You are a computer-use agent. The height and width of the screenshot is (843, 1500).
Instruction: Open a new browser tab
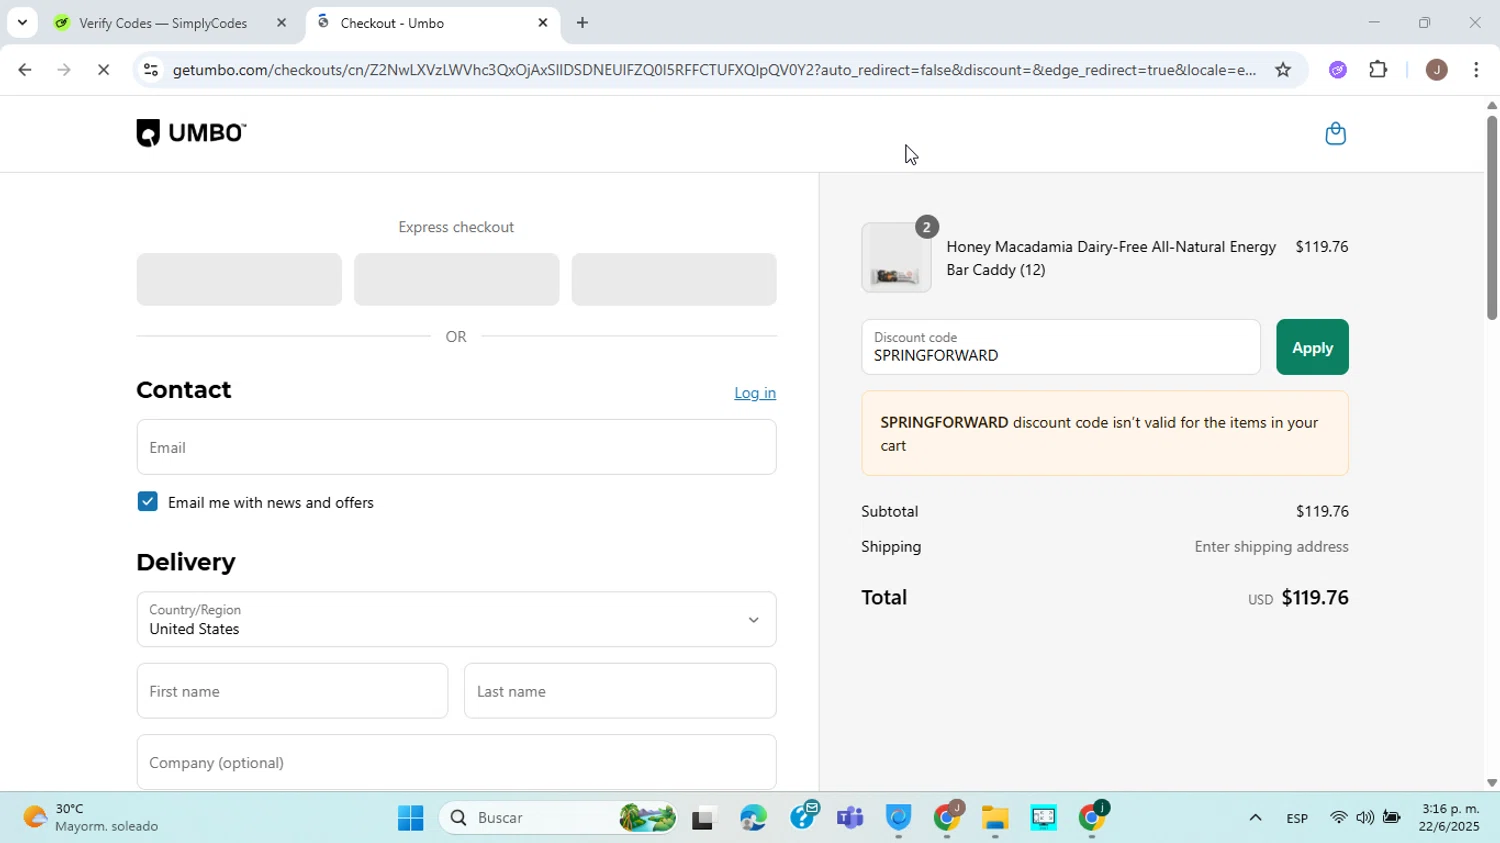(582, 23)
